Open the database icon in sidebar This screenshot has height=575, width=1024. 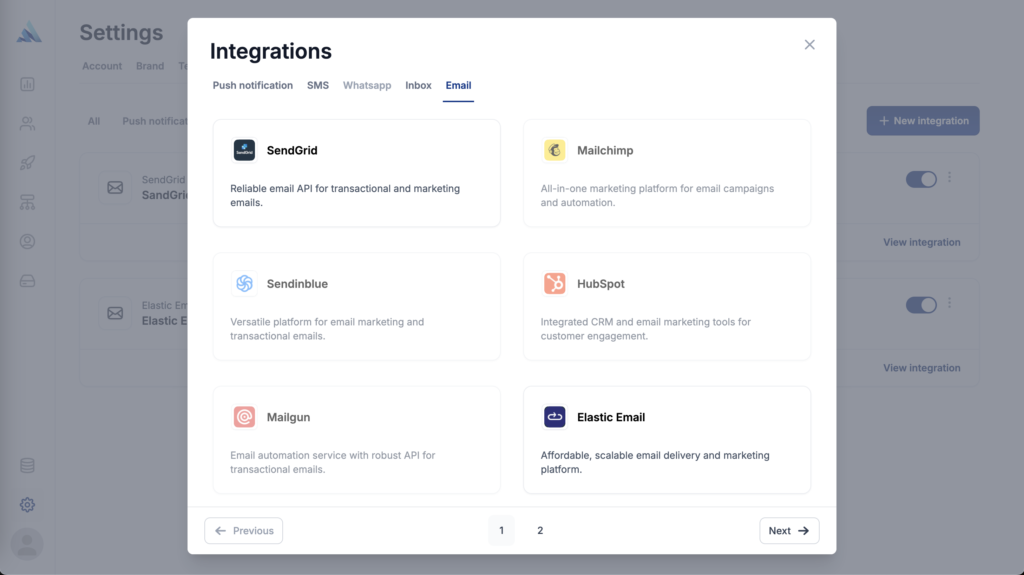click(27, 465)
